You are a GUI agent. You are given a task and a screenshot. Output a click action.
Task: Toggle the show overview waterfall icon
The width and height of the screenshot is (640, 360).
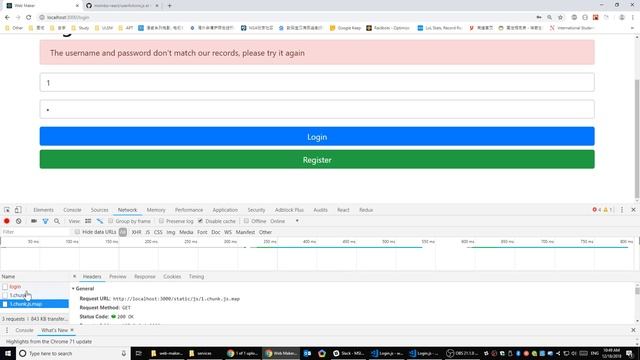click(x=100, y=221)
